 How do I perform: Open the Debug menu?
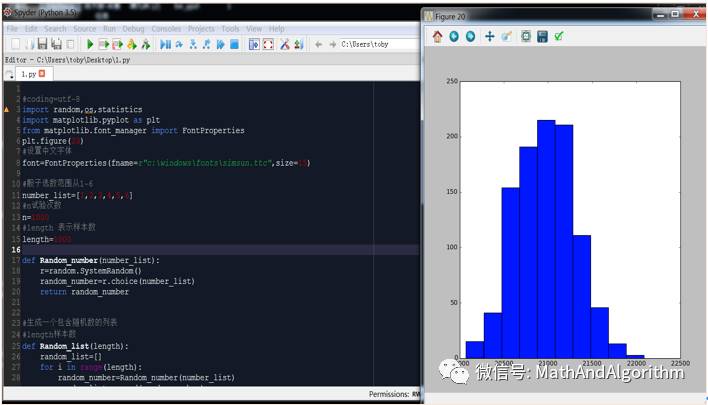tap(133, 29)
